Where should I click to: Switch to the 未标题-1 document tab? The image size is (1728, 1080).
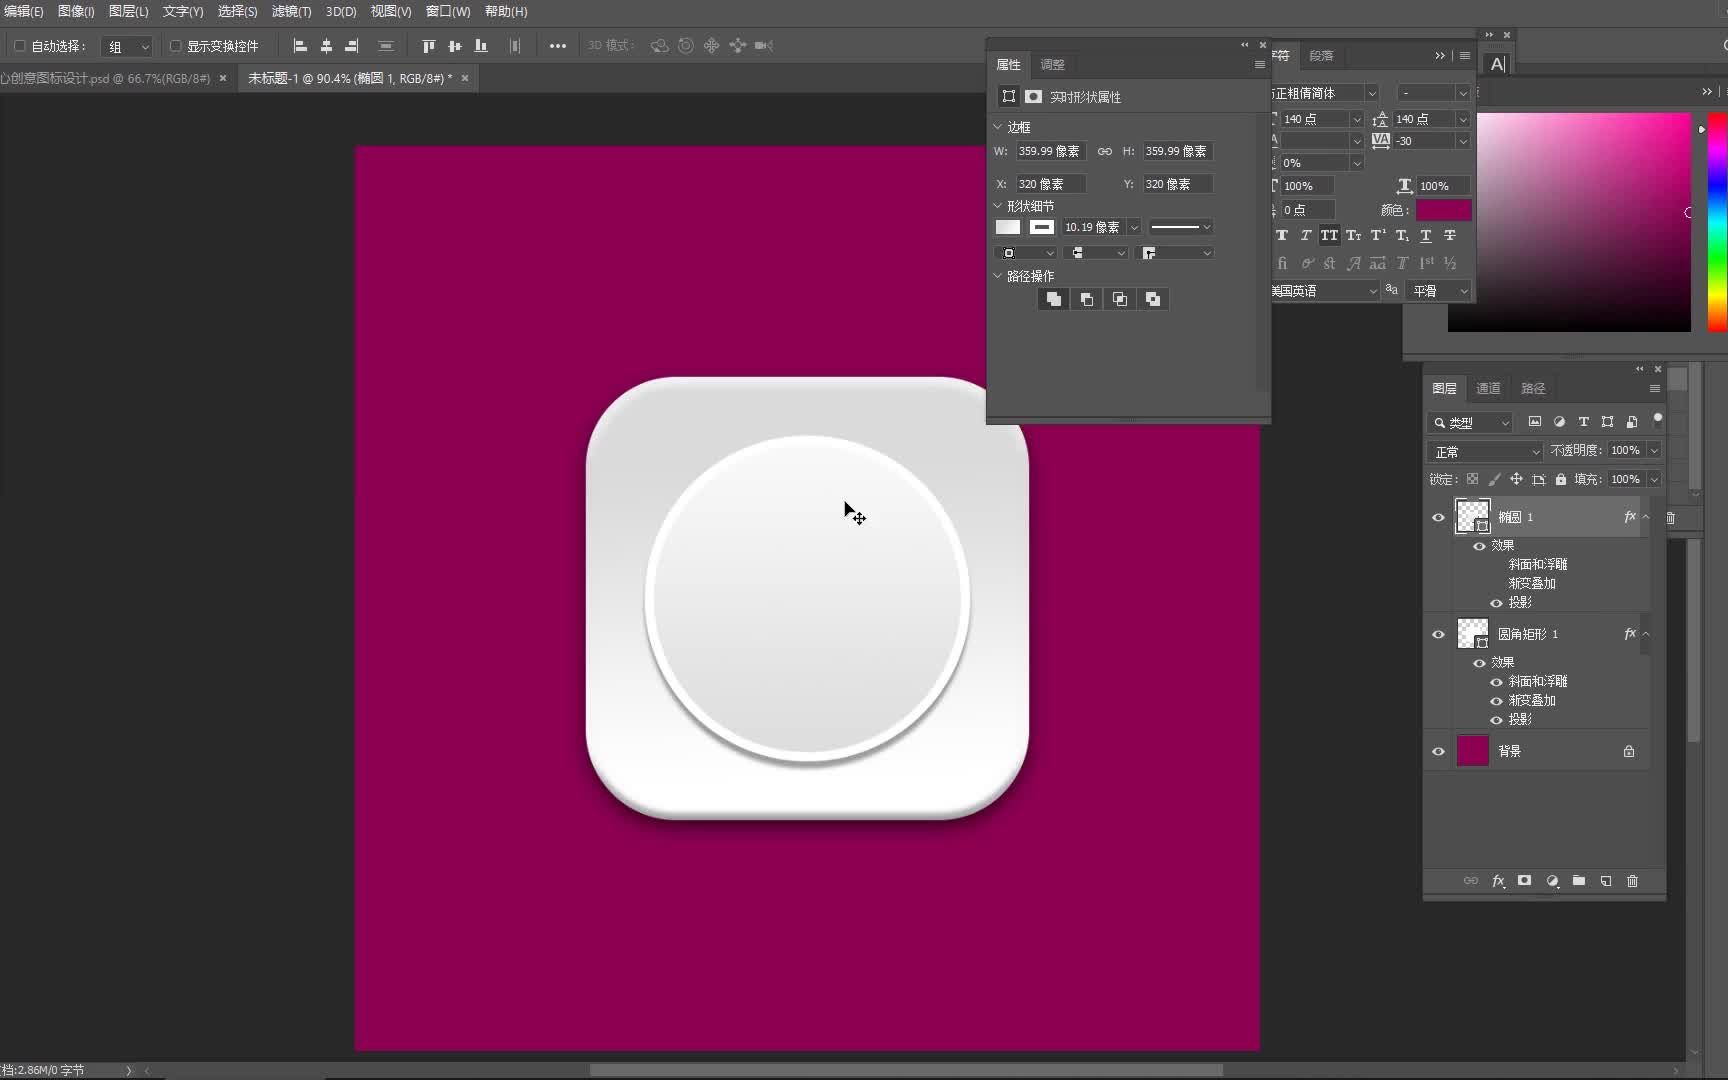tap(349, 78)
